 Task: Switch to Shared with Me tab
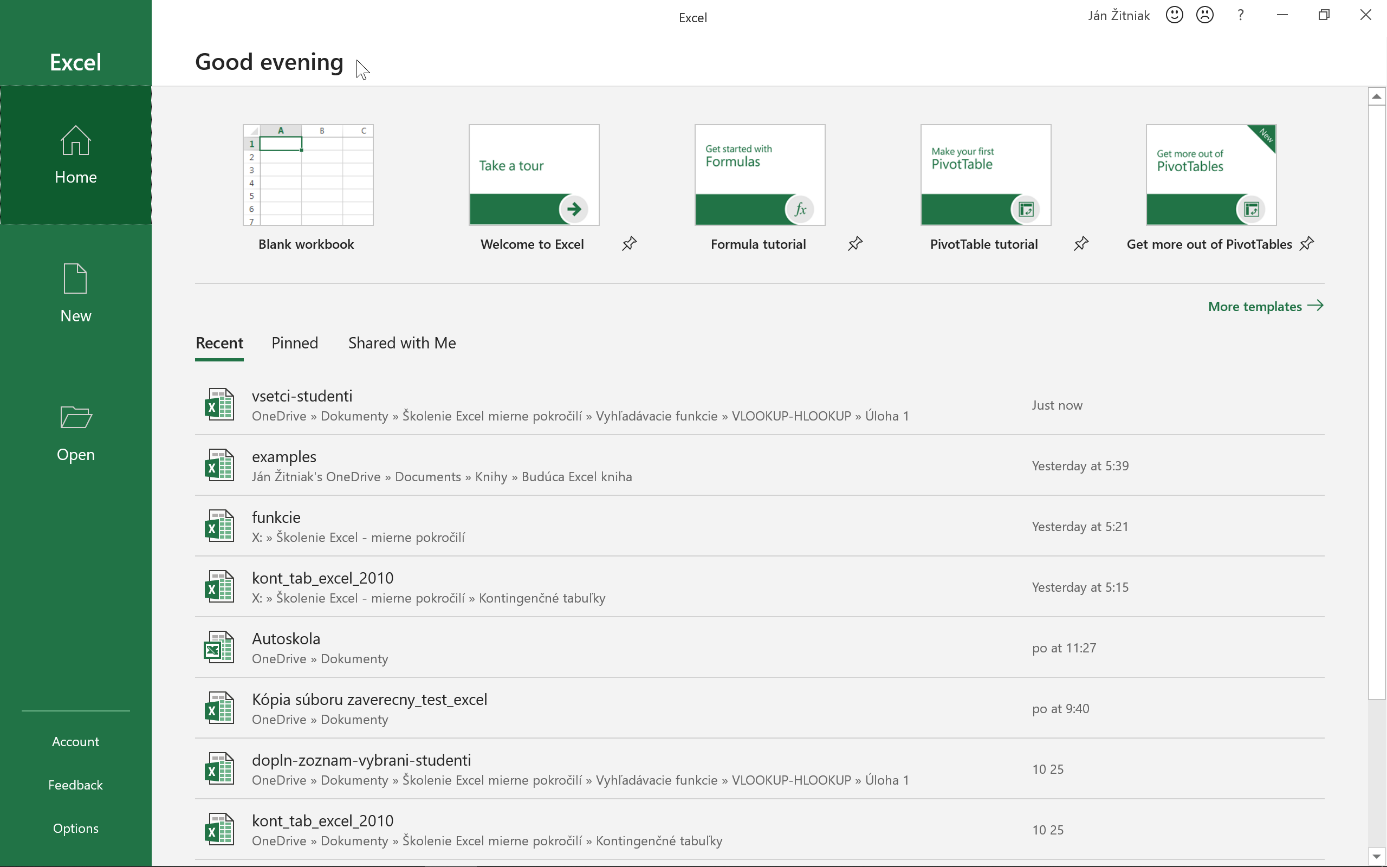coord(402,343)
